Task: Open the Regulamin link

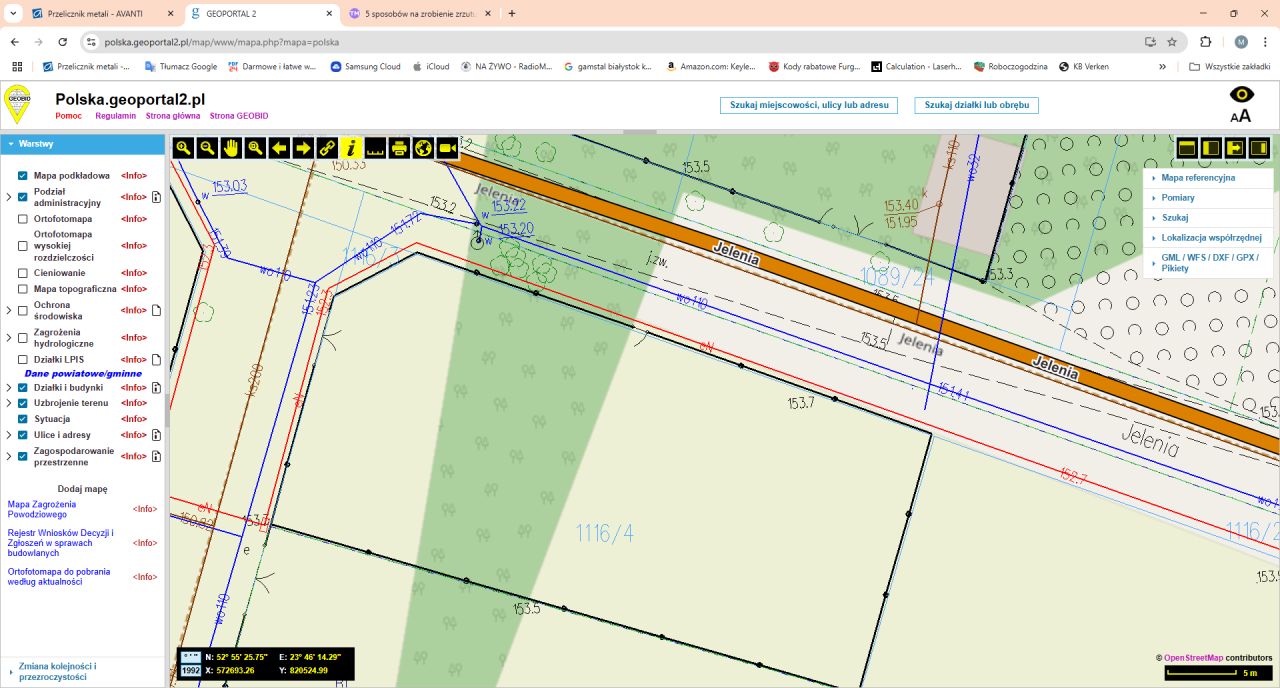Action: (115, 116)
